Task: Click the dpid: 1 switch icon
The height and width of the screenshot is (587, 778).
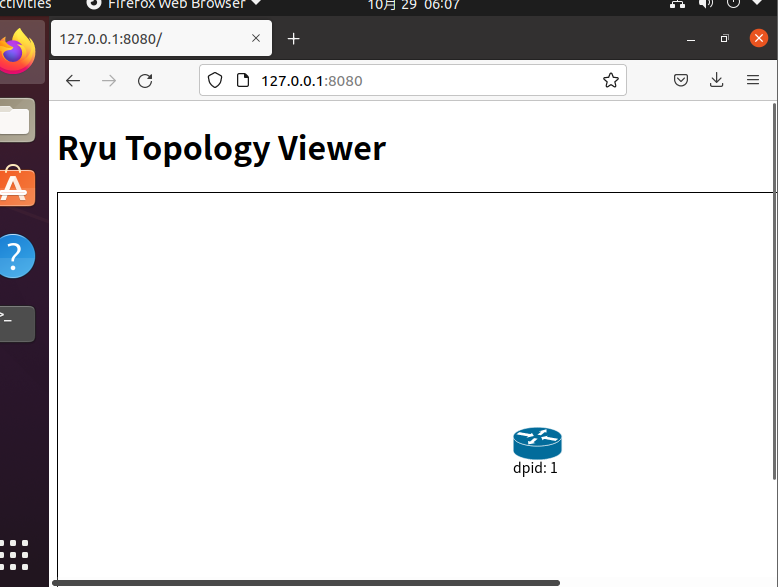Action: 537,443
